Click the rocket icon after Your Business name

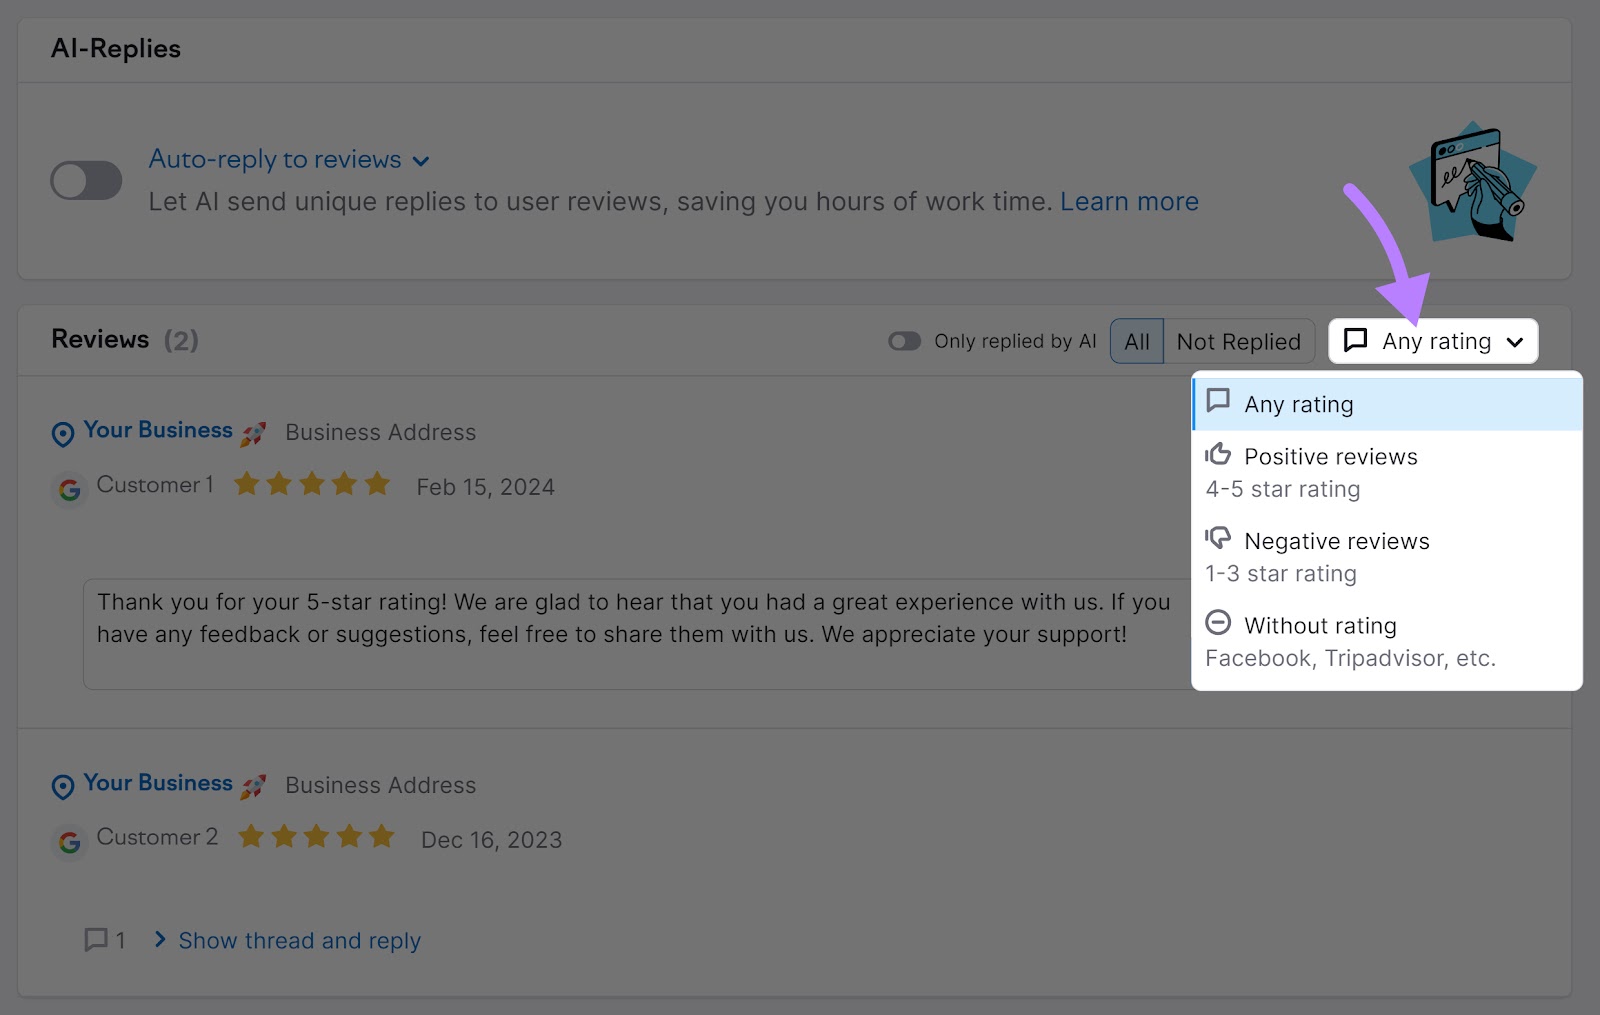(254, 431)
